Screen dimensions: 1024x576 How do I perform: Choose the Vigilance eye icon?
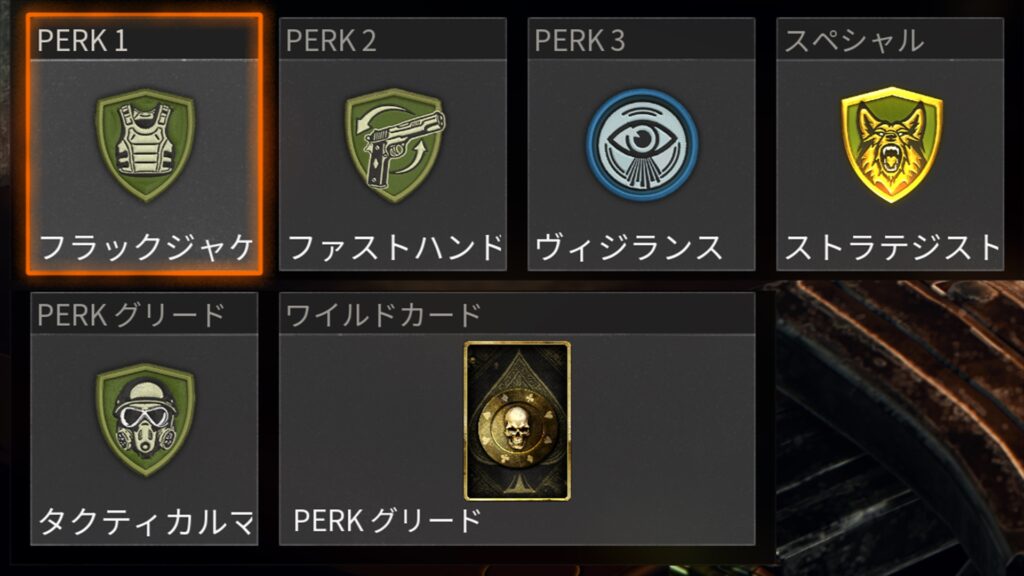pos(642,144)
